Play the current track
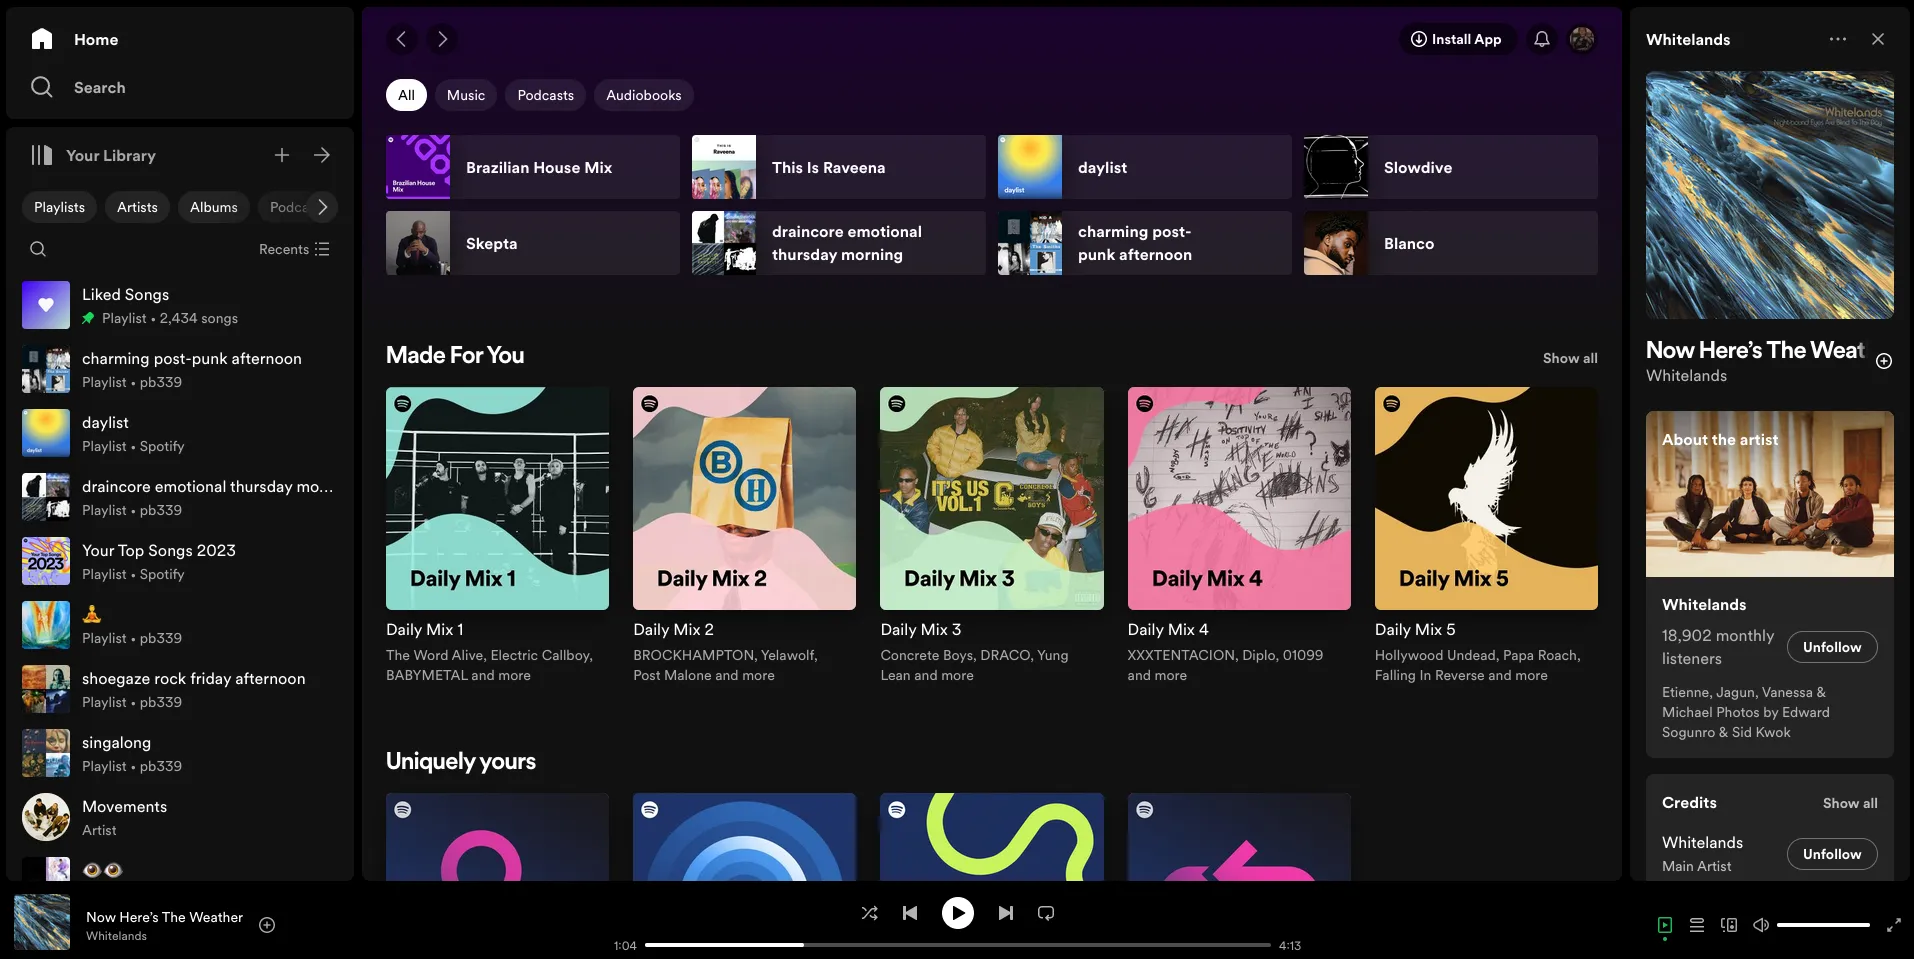1914x959 pixels. pos(958,913)
